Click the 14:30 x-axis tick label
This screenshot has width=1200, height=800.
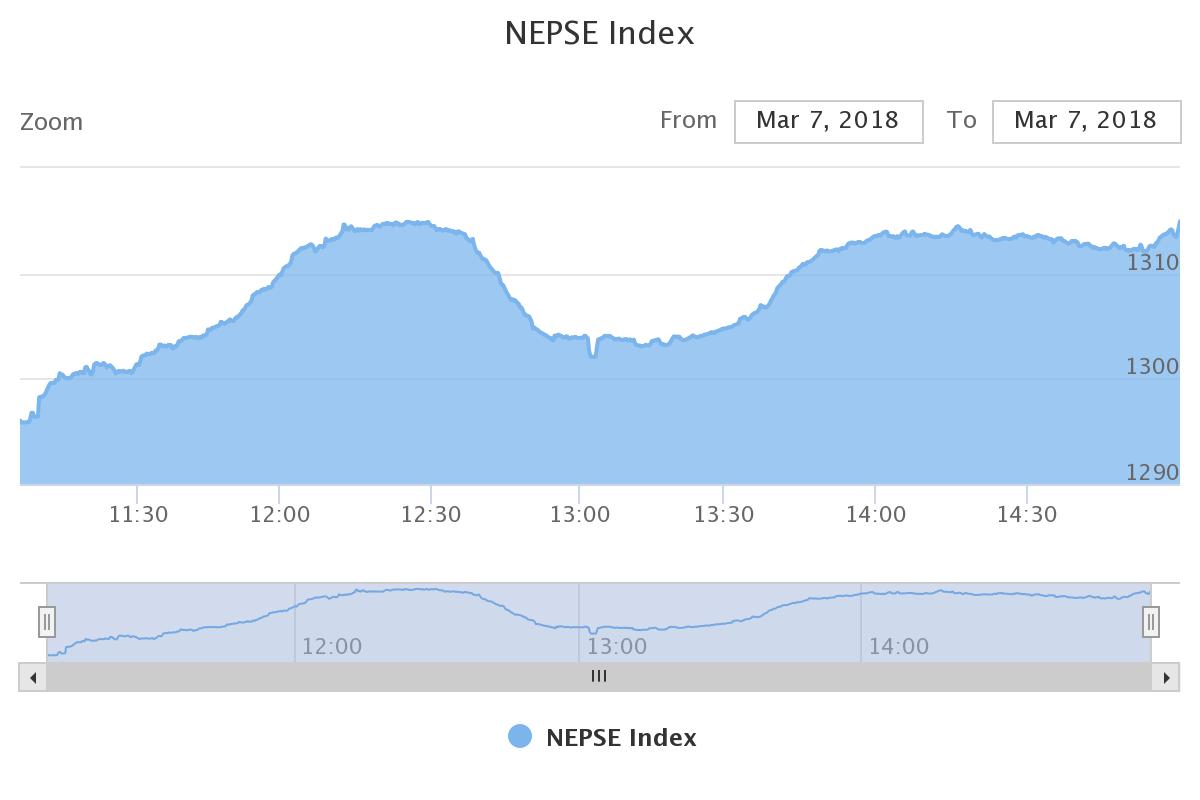tap(1026, 515)
